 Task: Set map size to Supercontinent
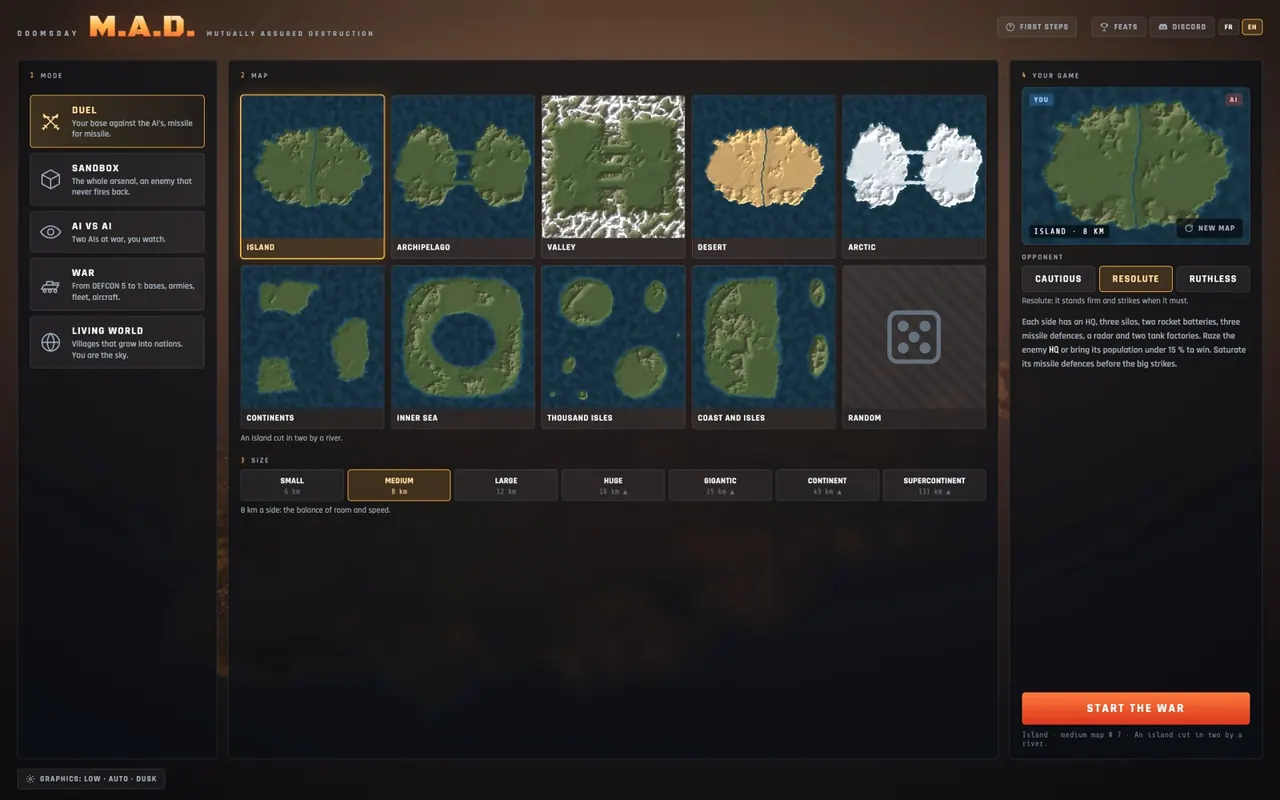point(934,485)
